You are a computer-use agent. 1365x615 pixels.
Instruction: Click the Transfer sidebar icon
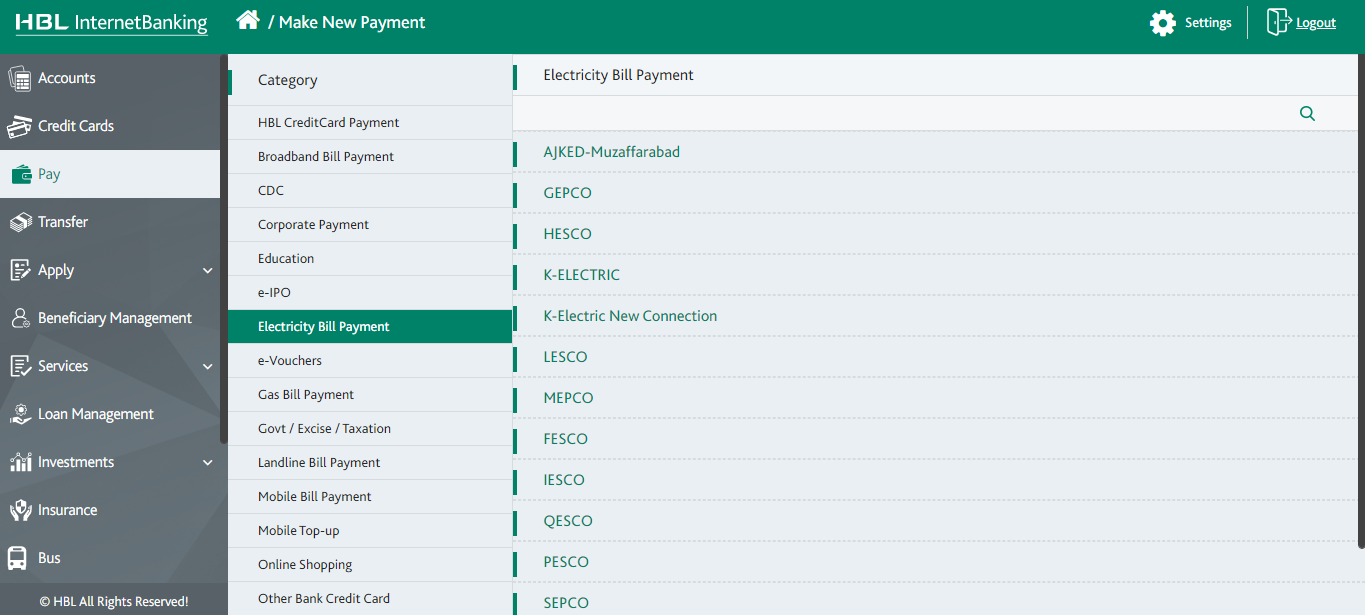coord(19,222)
